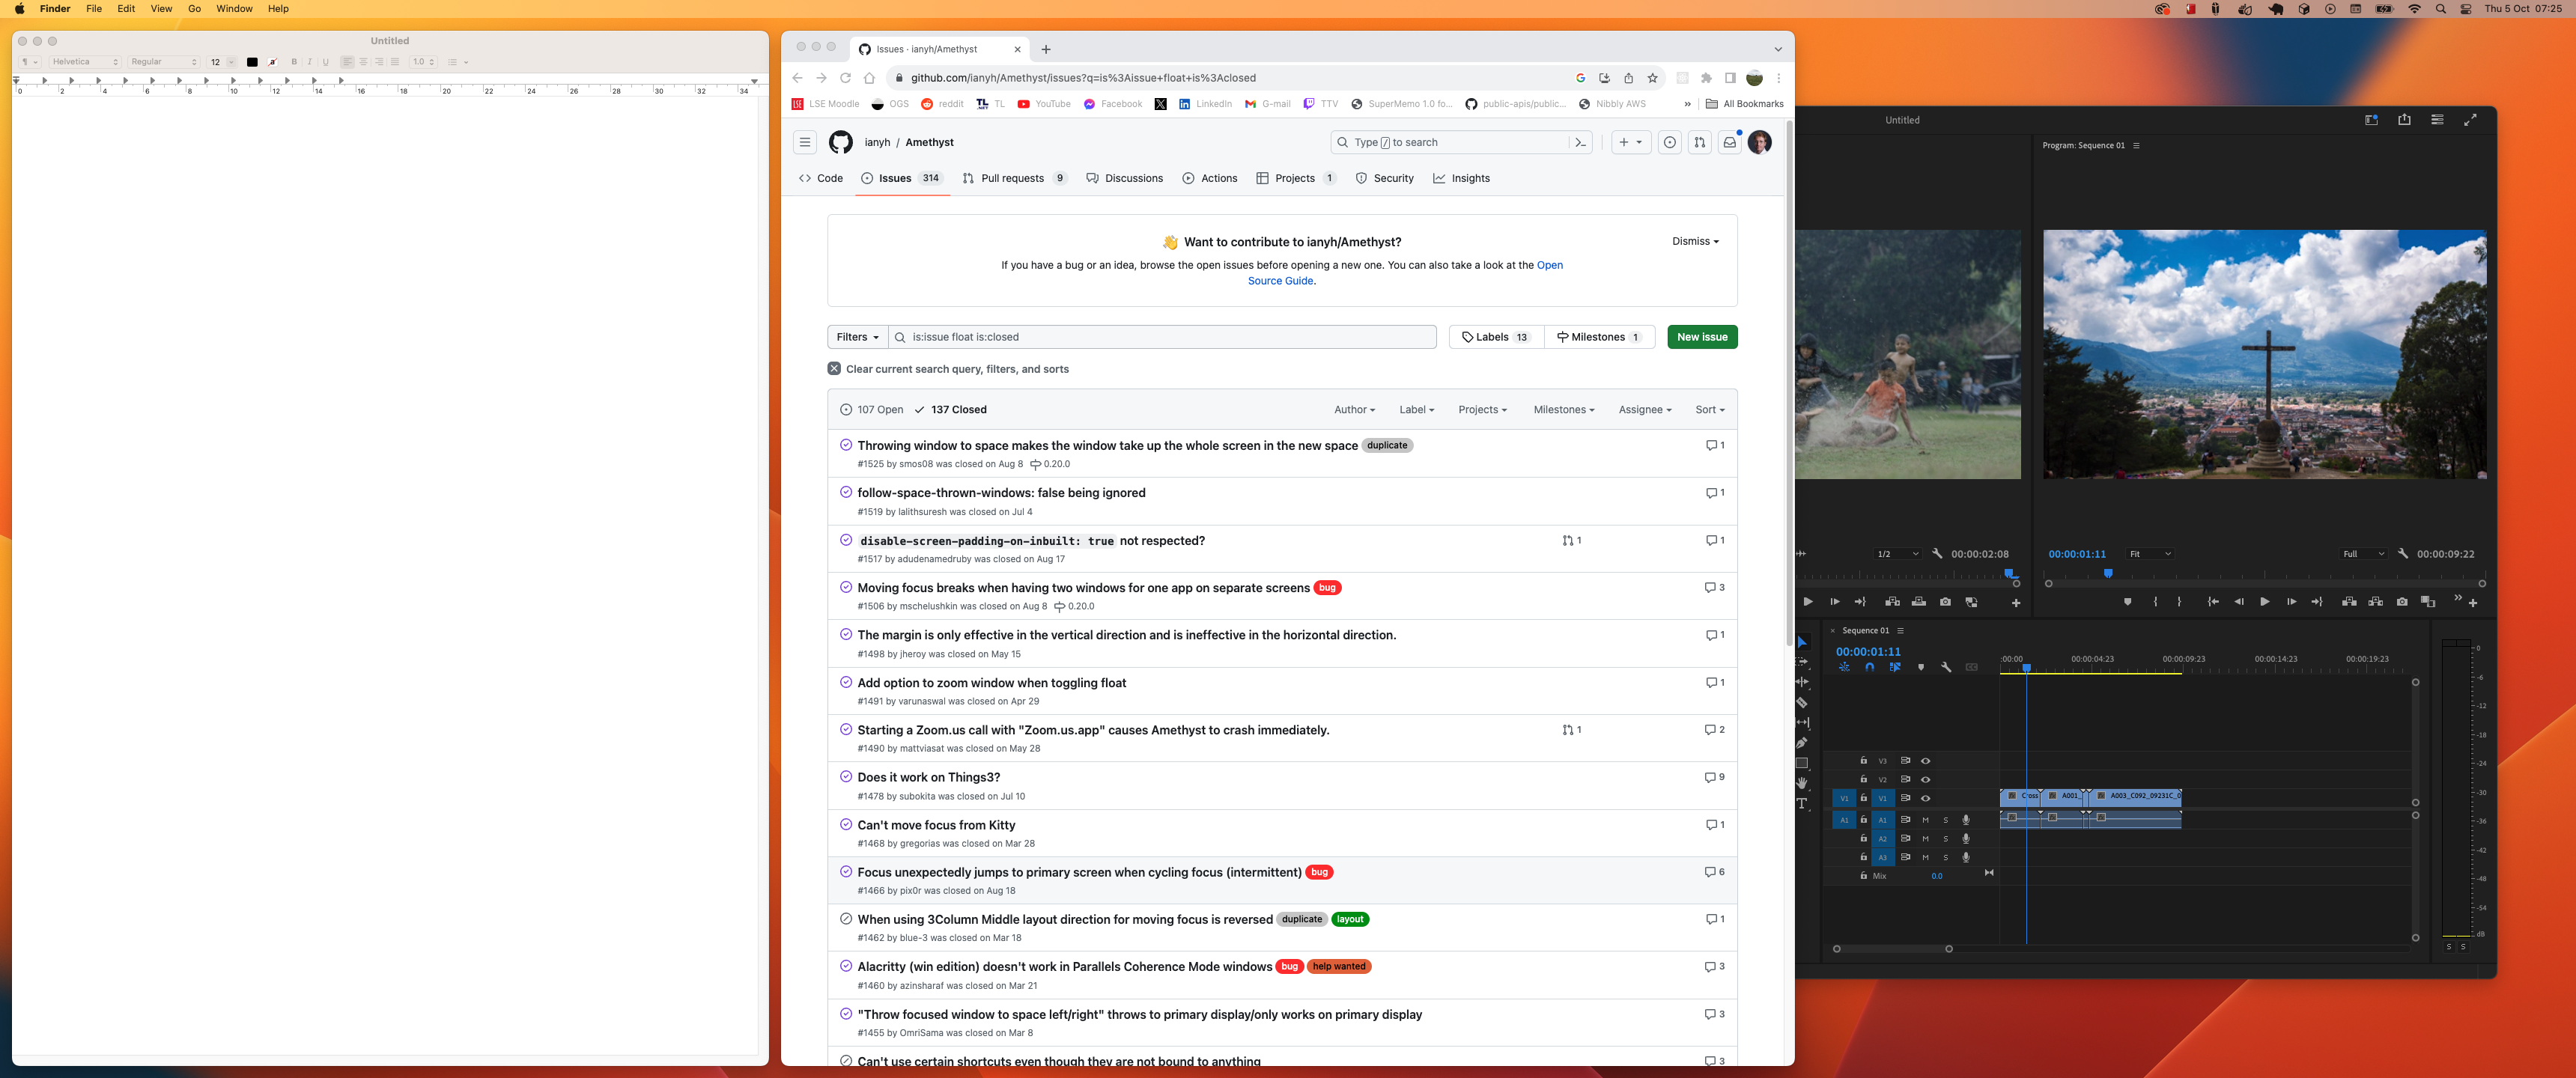Click the blue playhead marker on the timeline ruler
This screenshot has height=1078, width=2576.
pyautogui.click(x=2026, y=669)
